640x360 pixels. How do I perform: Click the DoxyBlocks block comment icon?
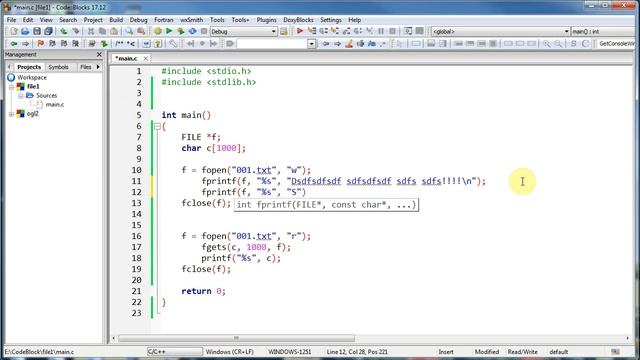coord(119,44)
